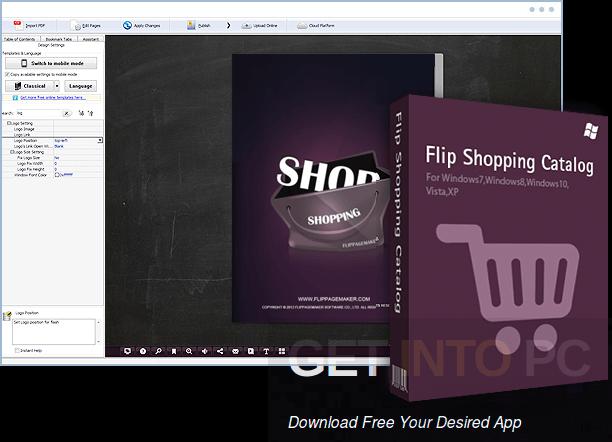This screenshot has width=612, height=442.
Task: Click the Apply Changes refresh icon
Action: pyautogui.click(x=127, y=25)
